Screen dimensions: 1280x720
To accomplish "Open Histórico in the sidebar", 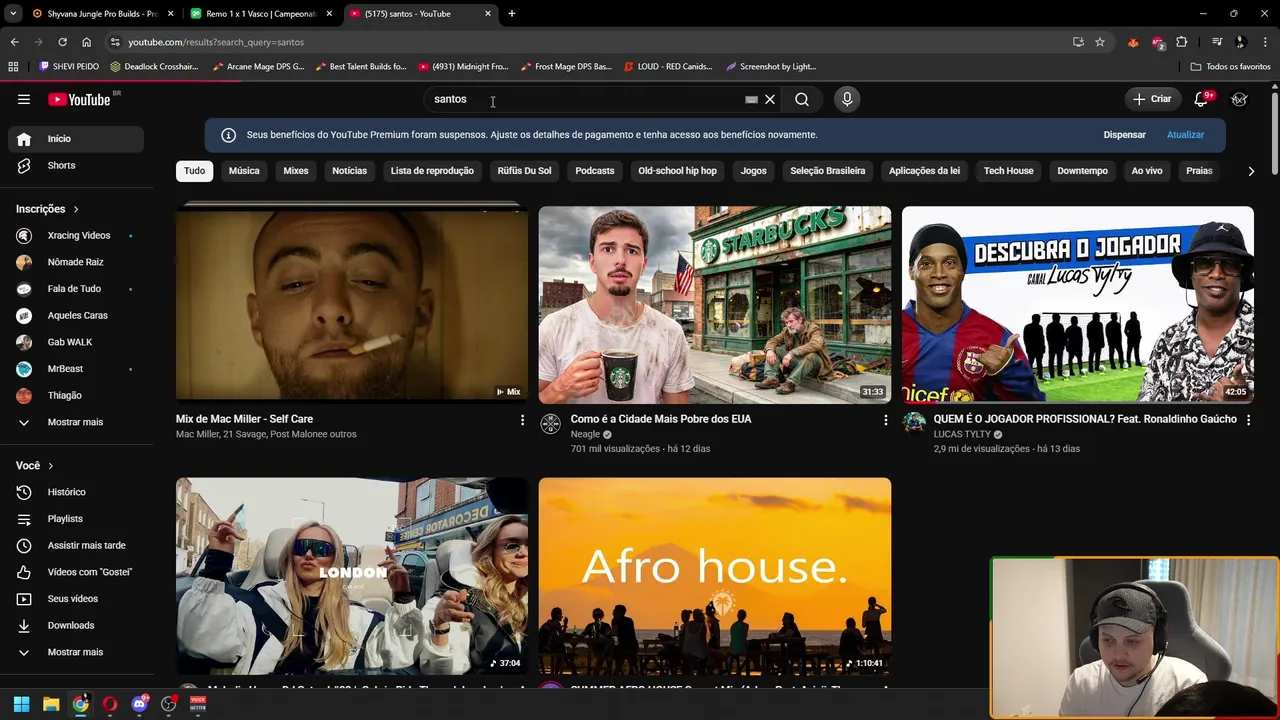I will click(x=76, y=492).
